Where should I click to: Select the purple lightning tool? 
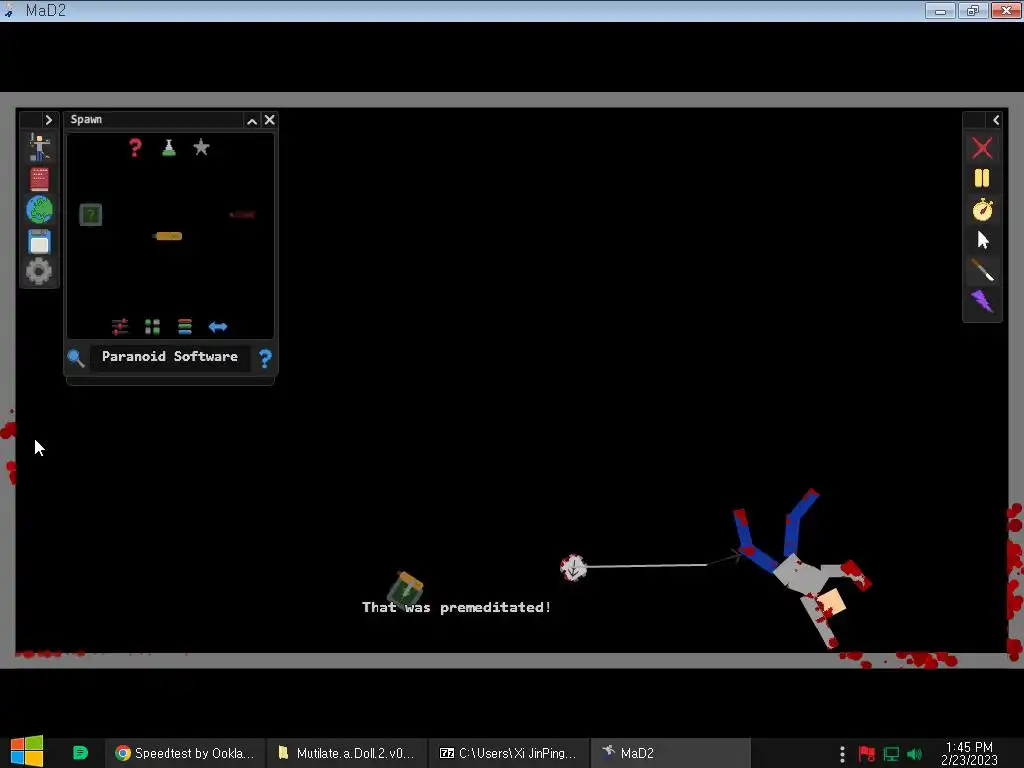[x=982, y=301]
